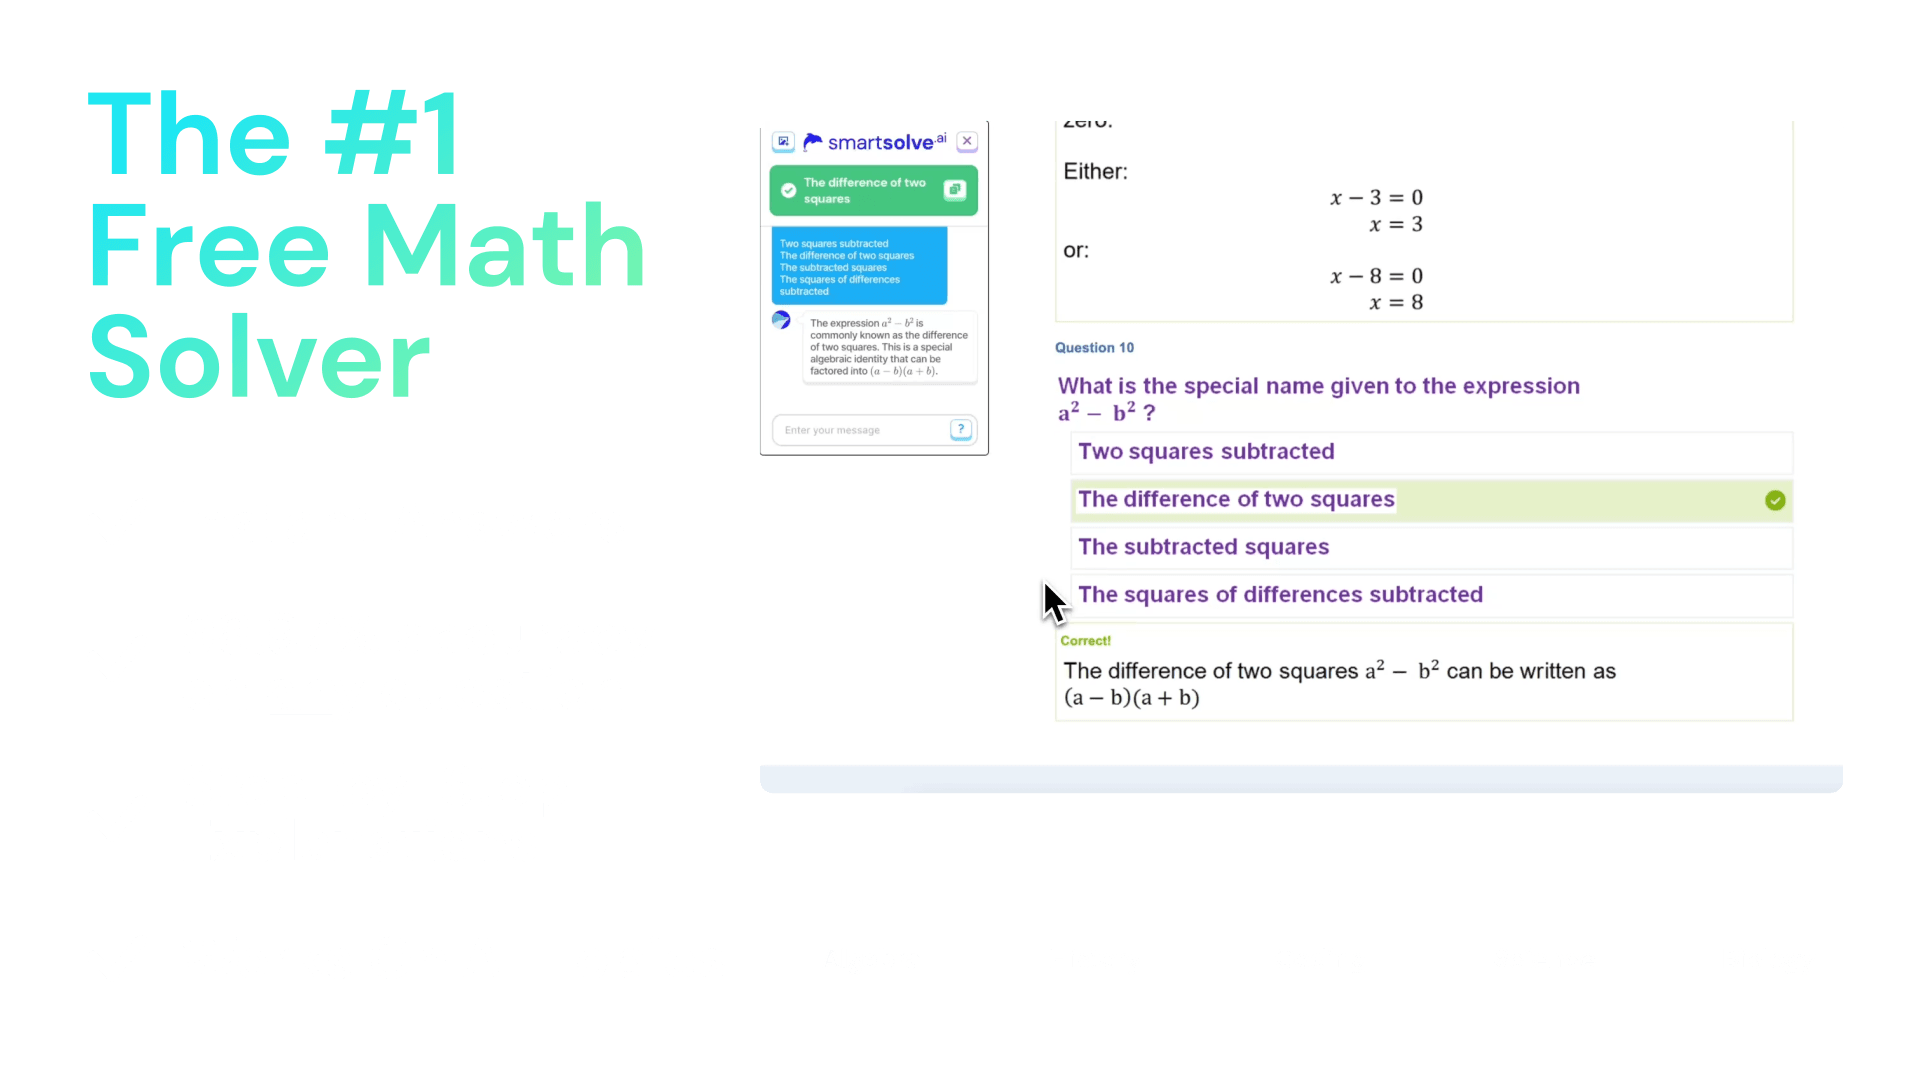
Task: Expand the blue answer suggestions list
Action: point(858,264)
